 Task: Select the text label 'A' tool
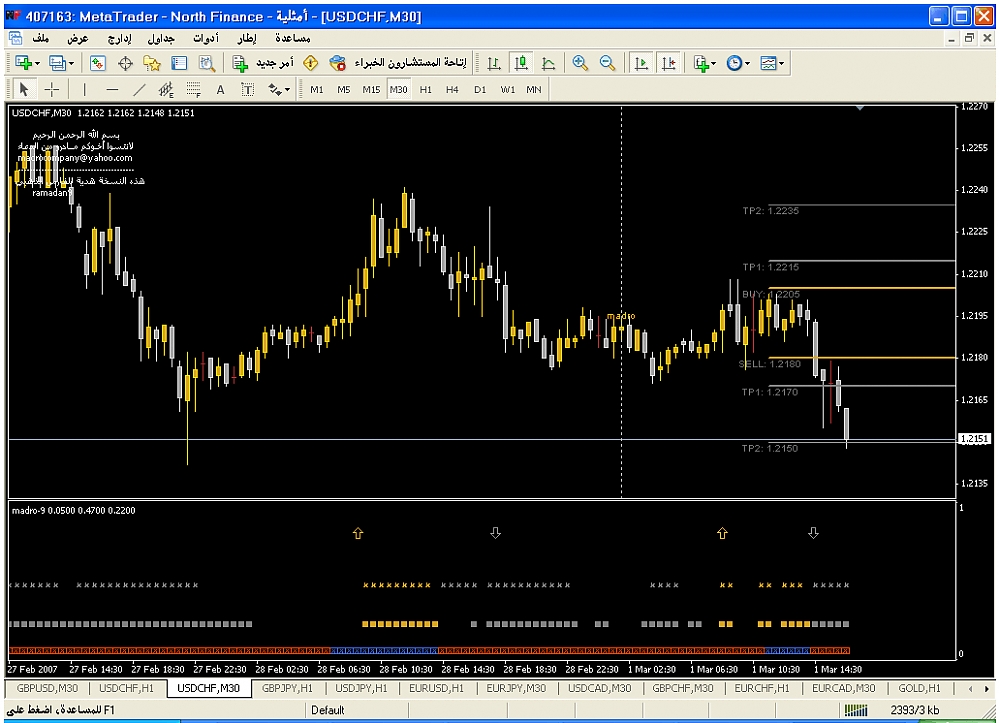point(220,90)
